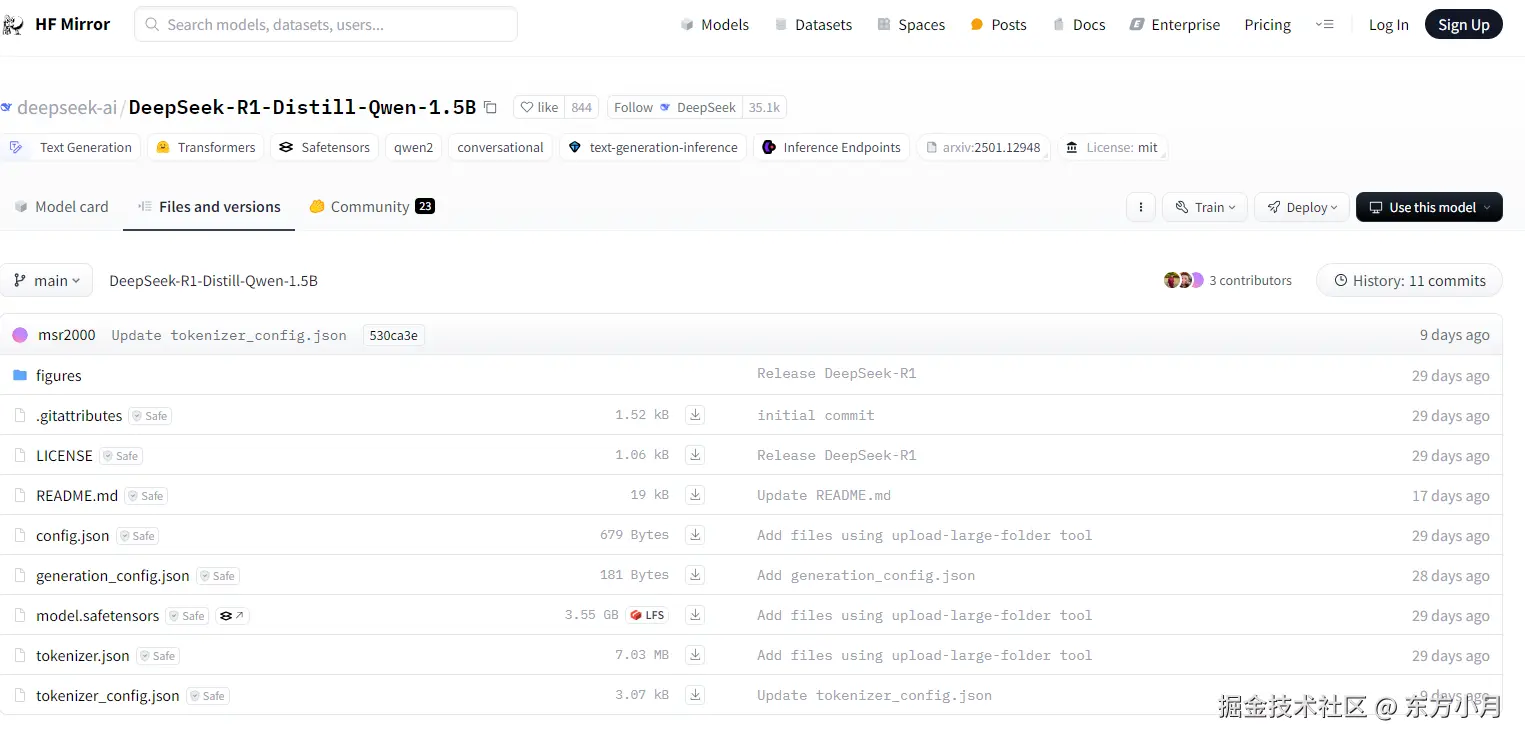
Task: Open arxiv:2501.12948 tag
Action: [983, 147]
